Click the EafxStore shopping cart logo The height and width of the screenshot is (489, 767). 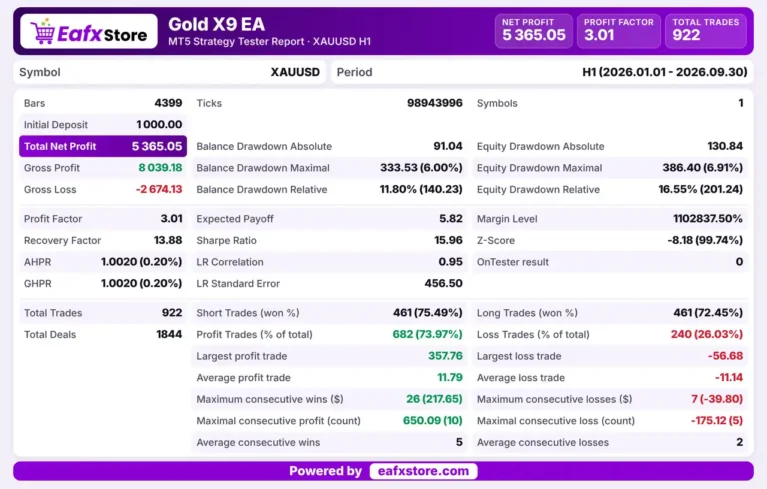pos(89,32)
